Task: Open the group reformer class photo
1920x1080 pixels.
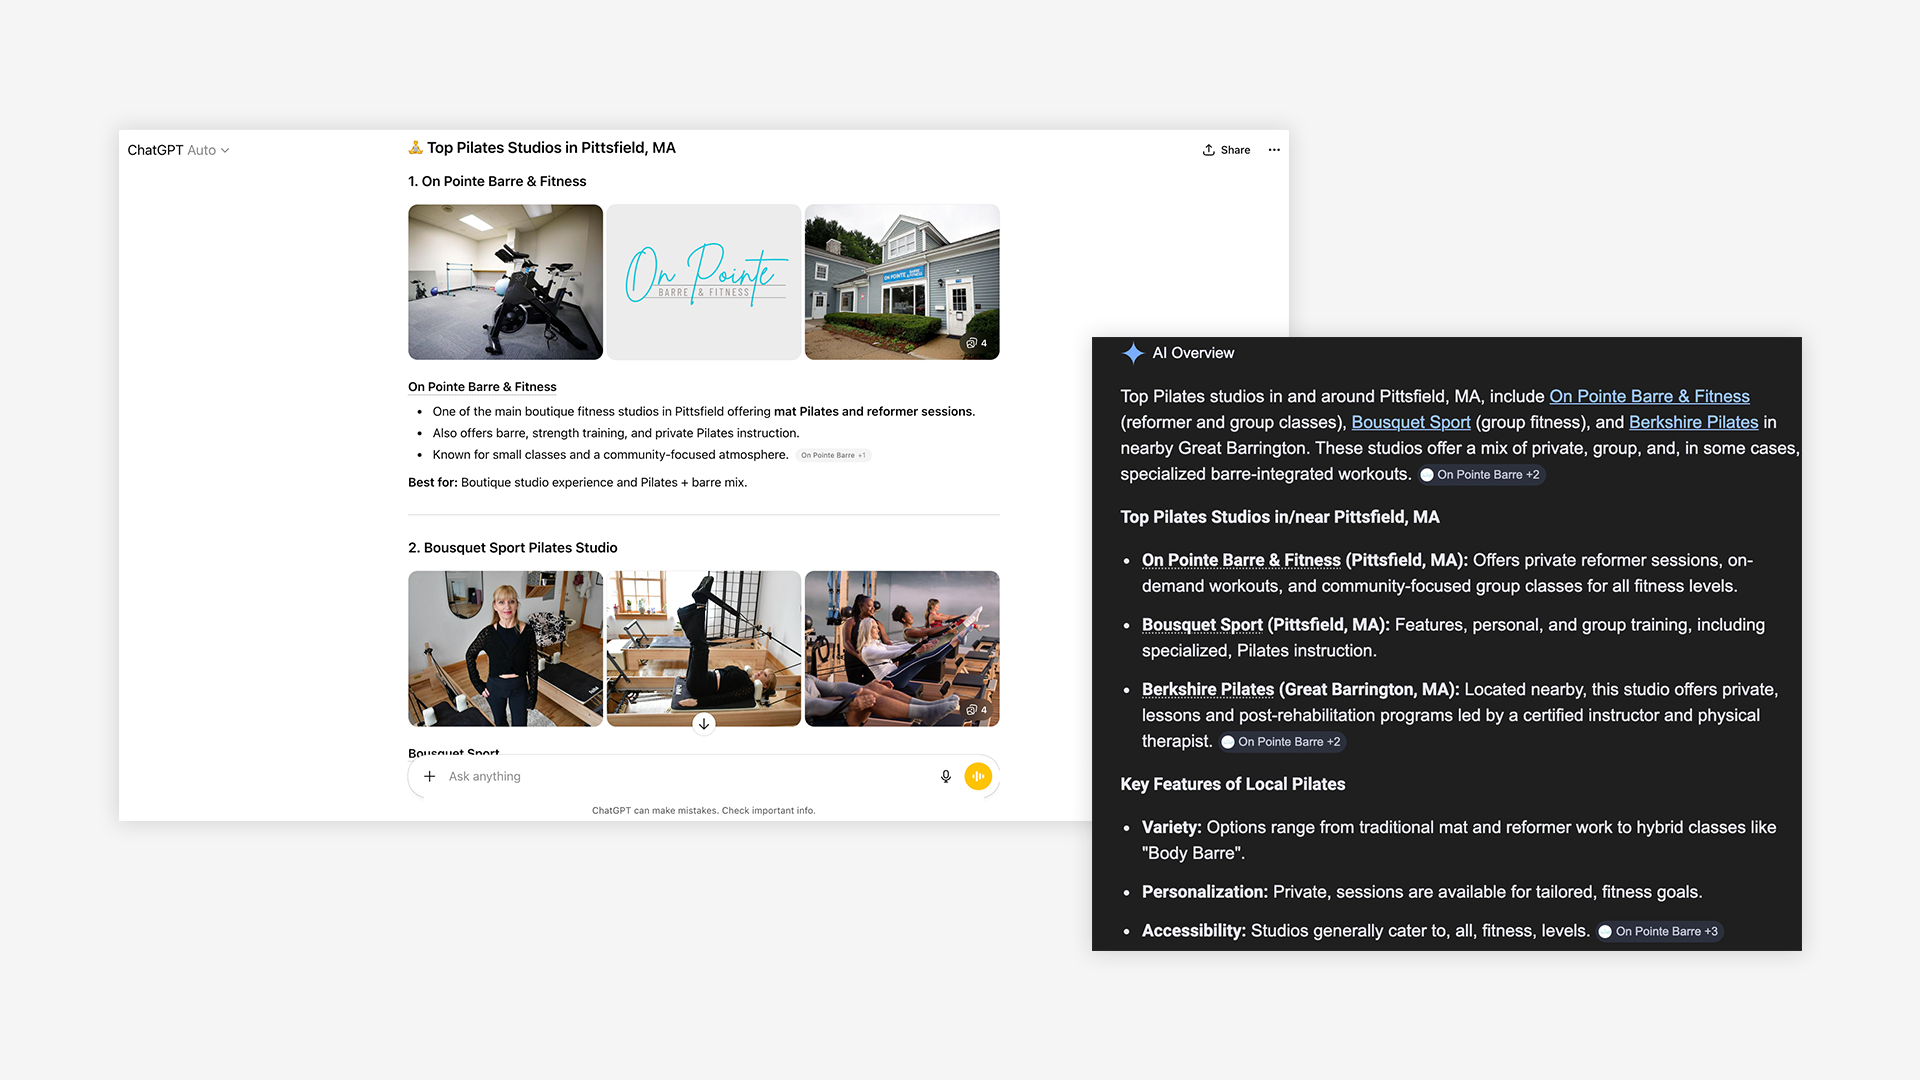Action: [902, 648]
